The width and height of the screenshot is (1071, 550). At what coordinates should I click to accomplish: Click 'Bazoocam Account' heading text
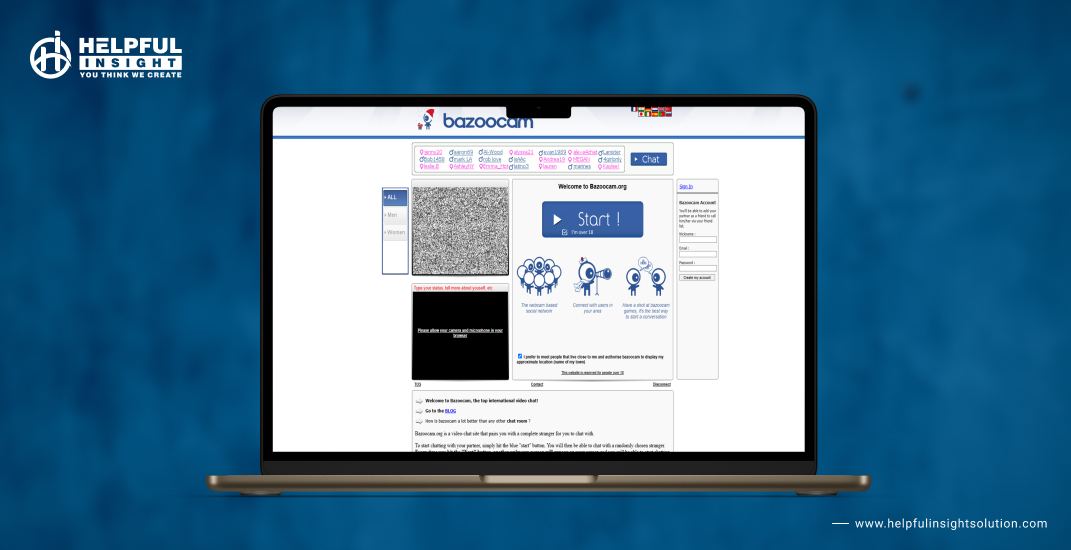tap(697, 203)
